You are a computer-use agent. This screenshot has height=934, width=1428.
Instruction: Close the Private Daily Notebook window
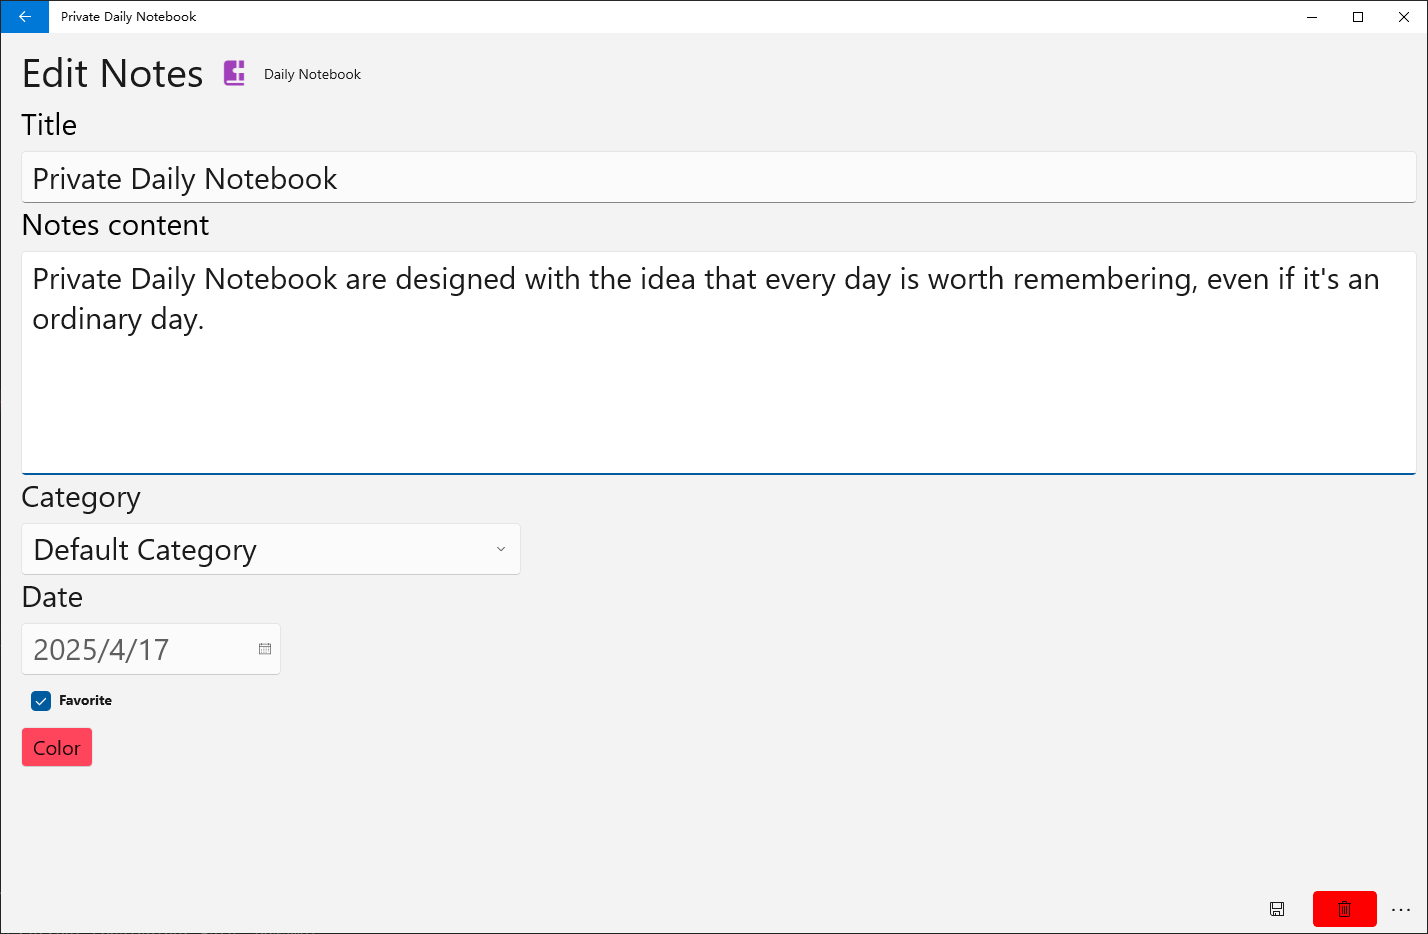pyautogui.click(x=1404, y=17)
